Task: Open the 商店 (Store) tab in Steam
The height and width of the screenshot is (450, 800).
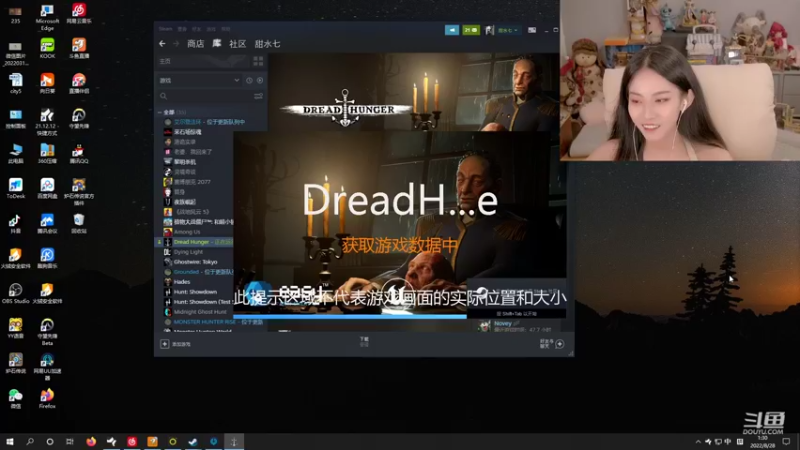Action: point(195,44)
